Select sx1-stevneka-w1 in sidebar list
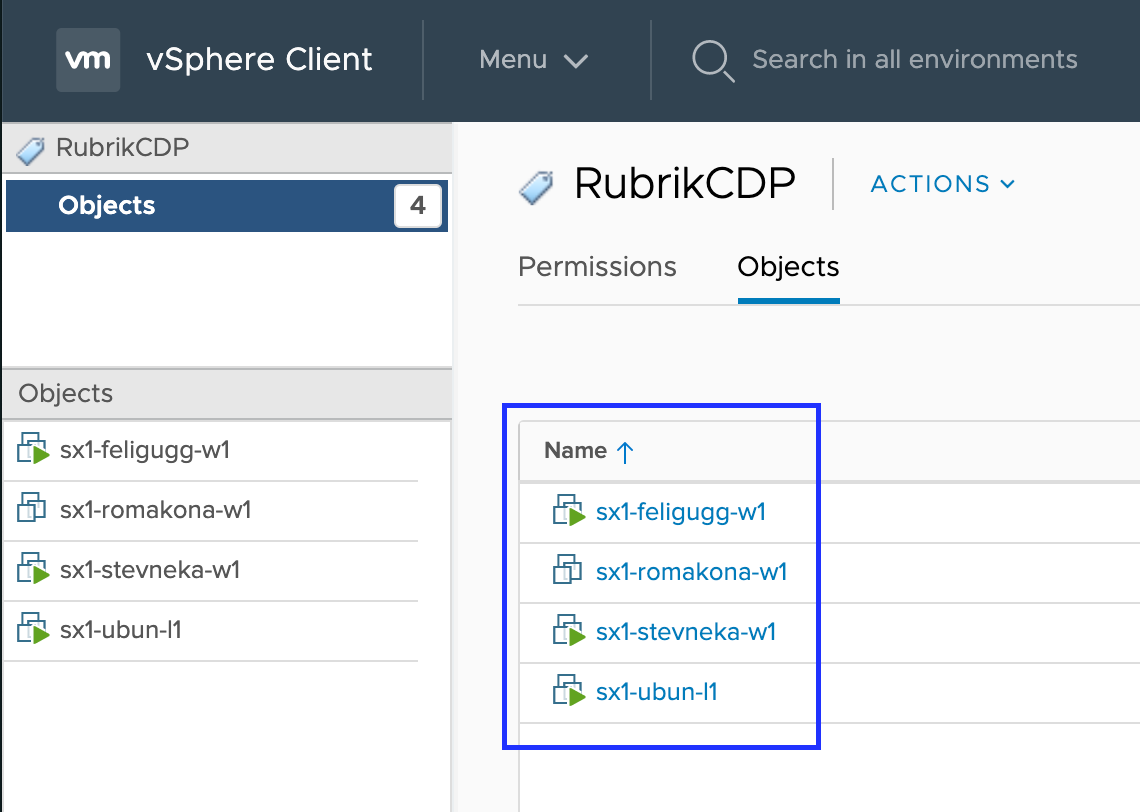This screenshot has height=812, width=1140. pyautogui.click(x=211, y=570)
